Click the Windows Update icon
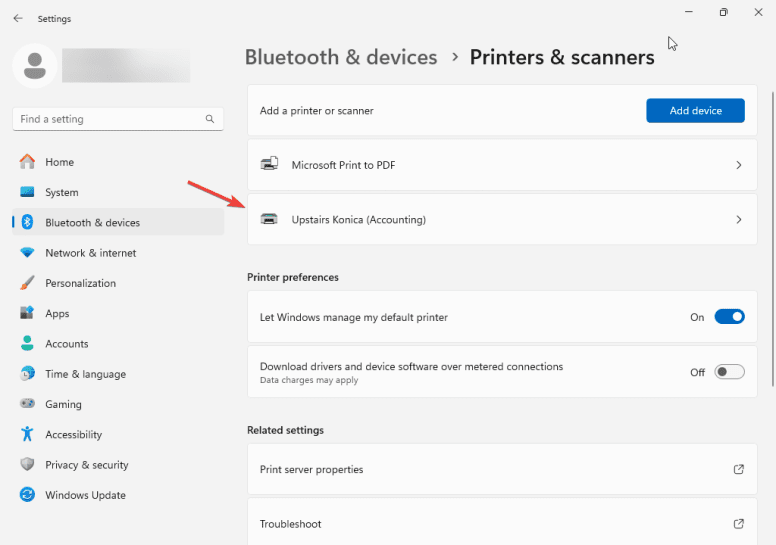 27,495
